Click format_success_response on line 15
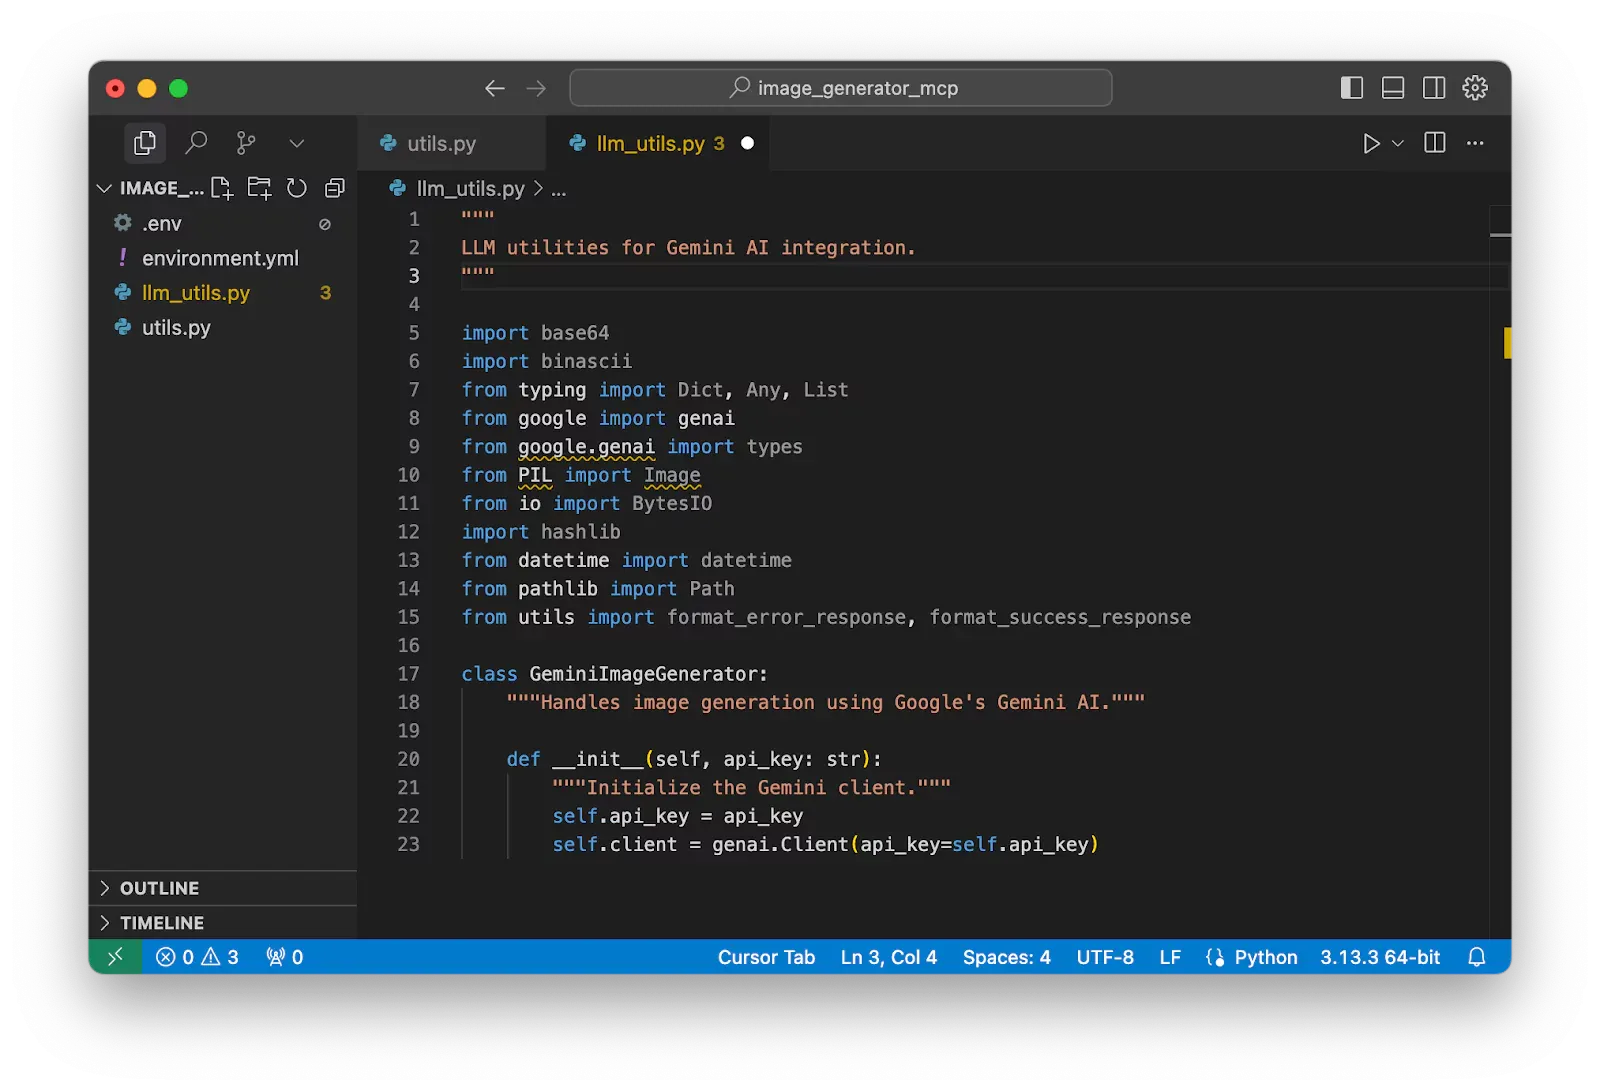This screenshot has height=1091, width=1600. click(1060, 617)
